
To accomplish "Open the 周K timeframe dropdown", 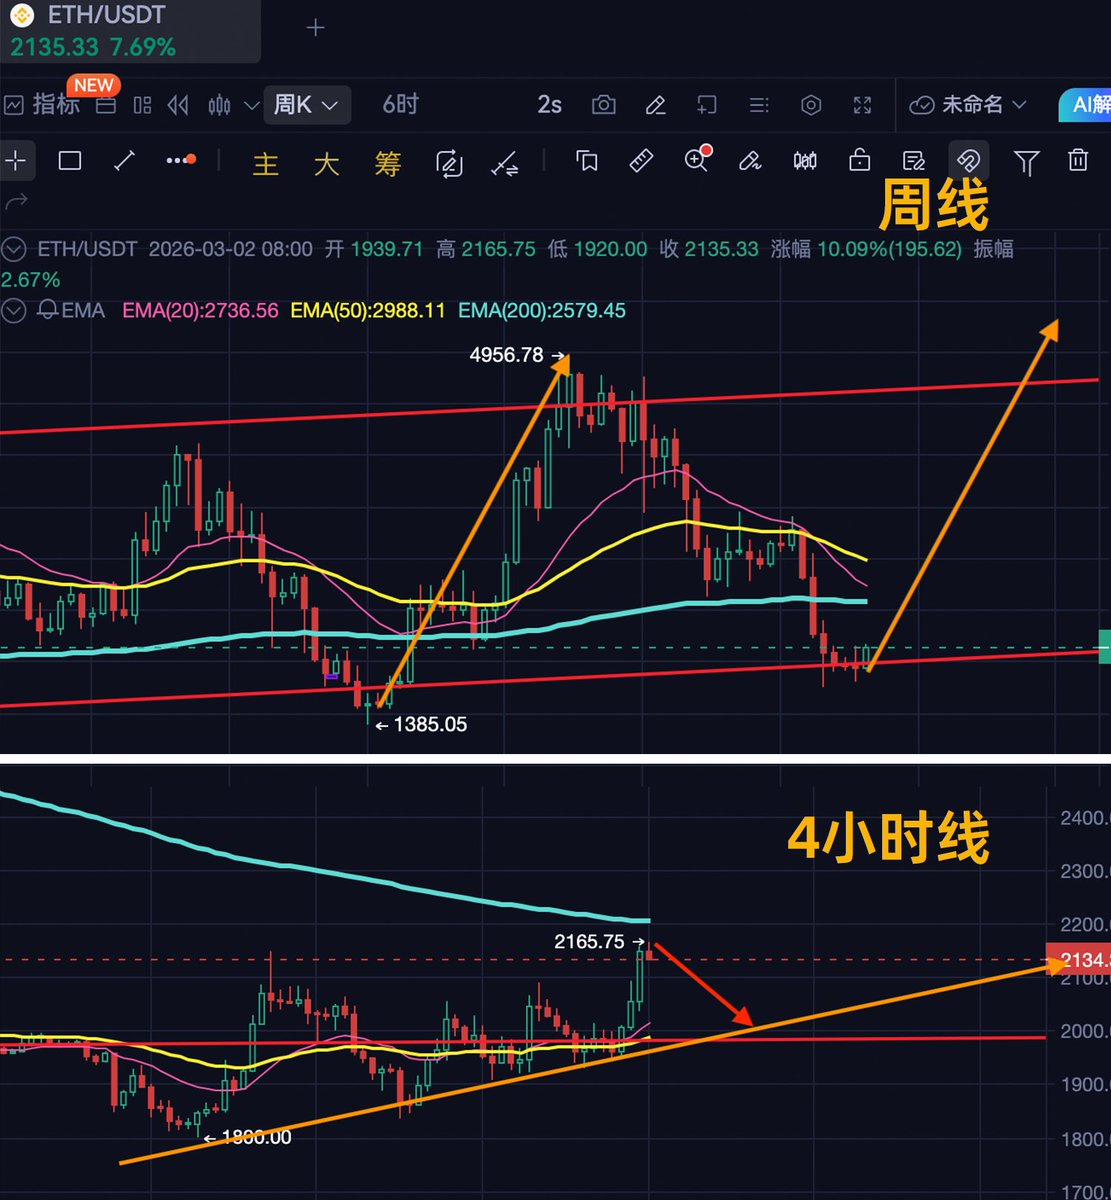I will coord(307,104).
